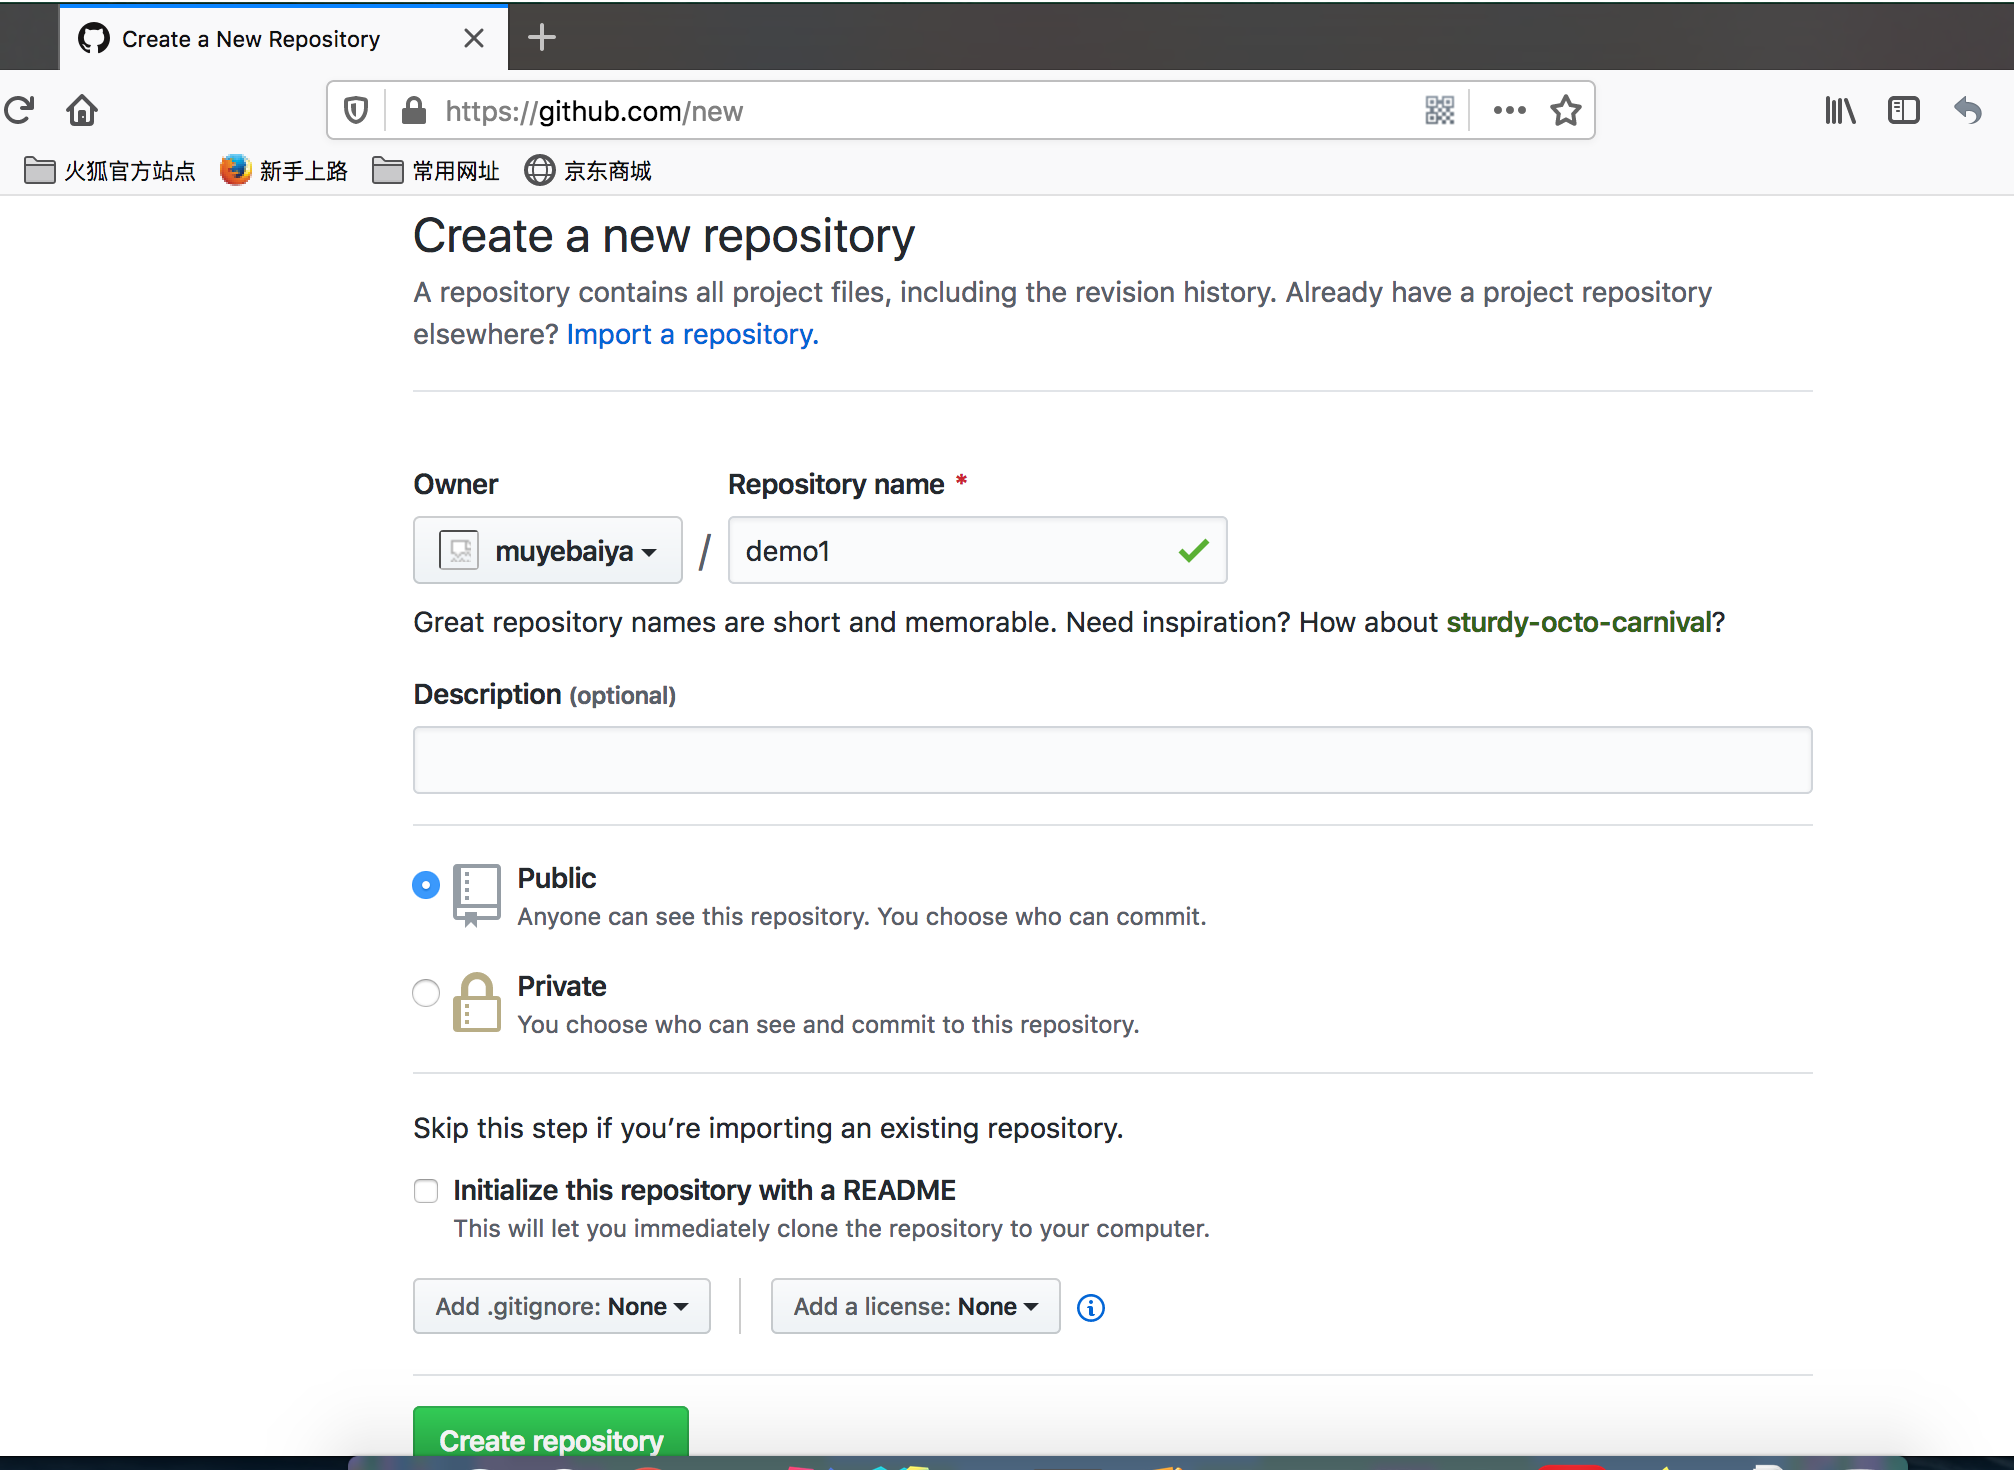
Task: Click the undo back-arrow toolbar icon
Action: click(x=1968, y=110)
